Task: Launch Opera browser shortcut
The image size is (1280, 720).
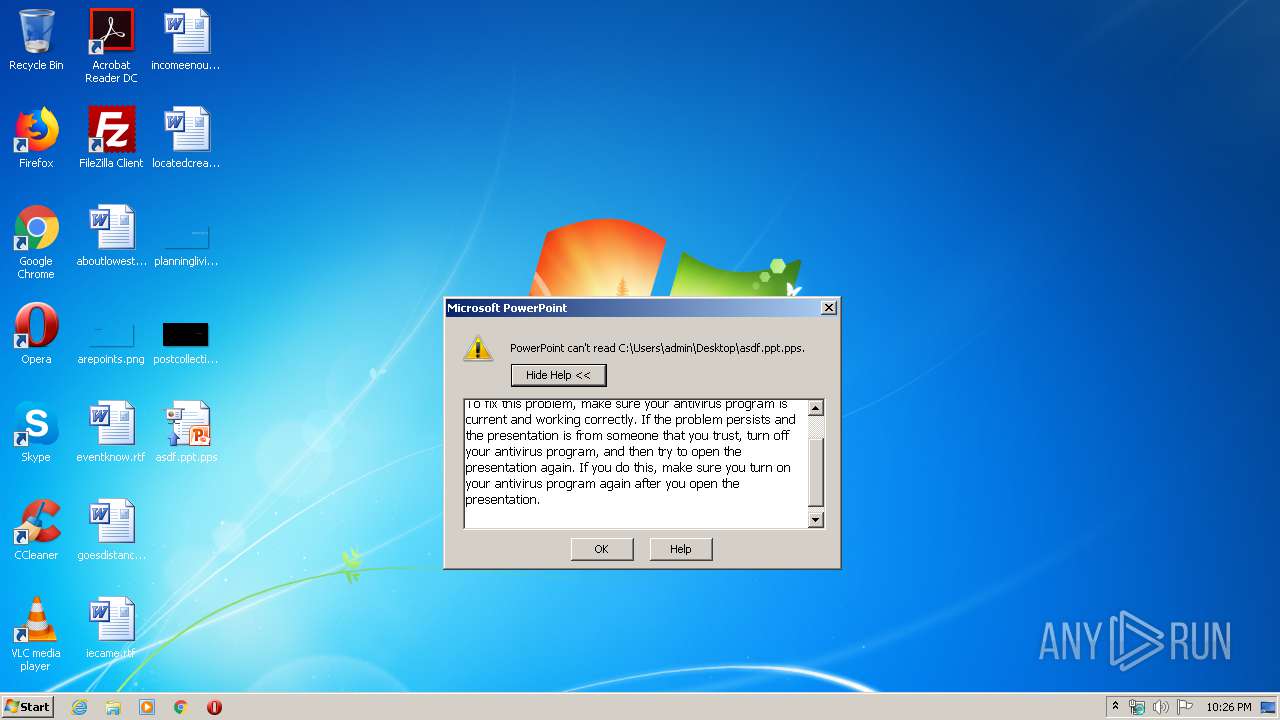Action: [x=36, y=334]
